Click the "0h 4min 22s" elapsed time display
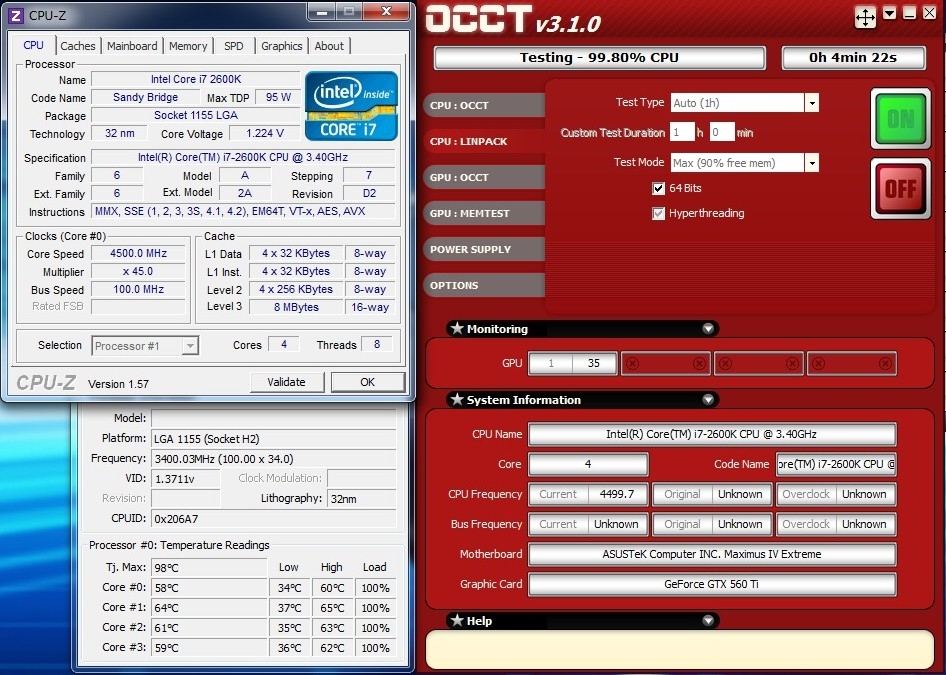Image resolution: width=946 pixels, height=675 pixels. [853, 58]
